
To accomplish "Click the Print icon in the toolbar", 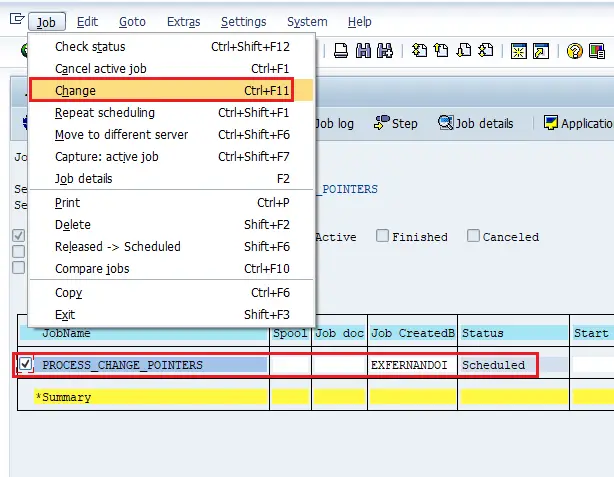I will pos(341,51).
